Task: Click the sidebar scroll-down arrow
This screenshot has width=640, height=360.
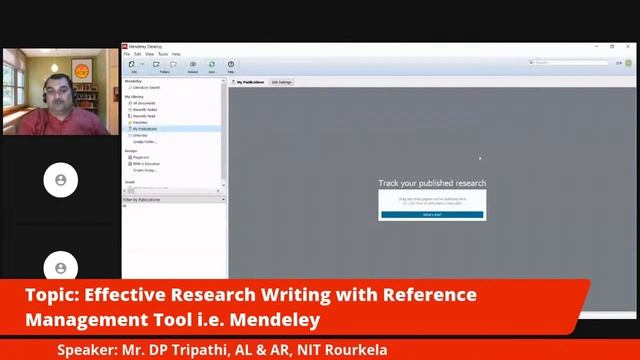Action: [223, 185]
